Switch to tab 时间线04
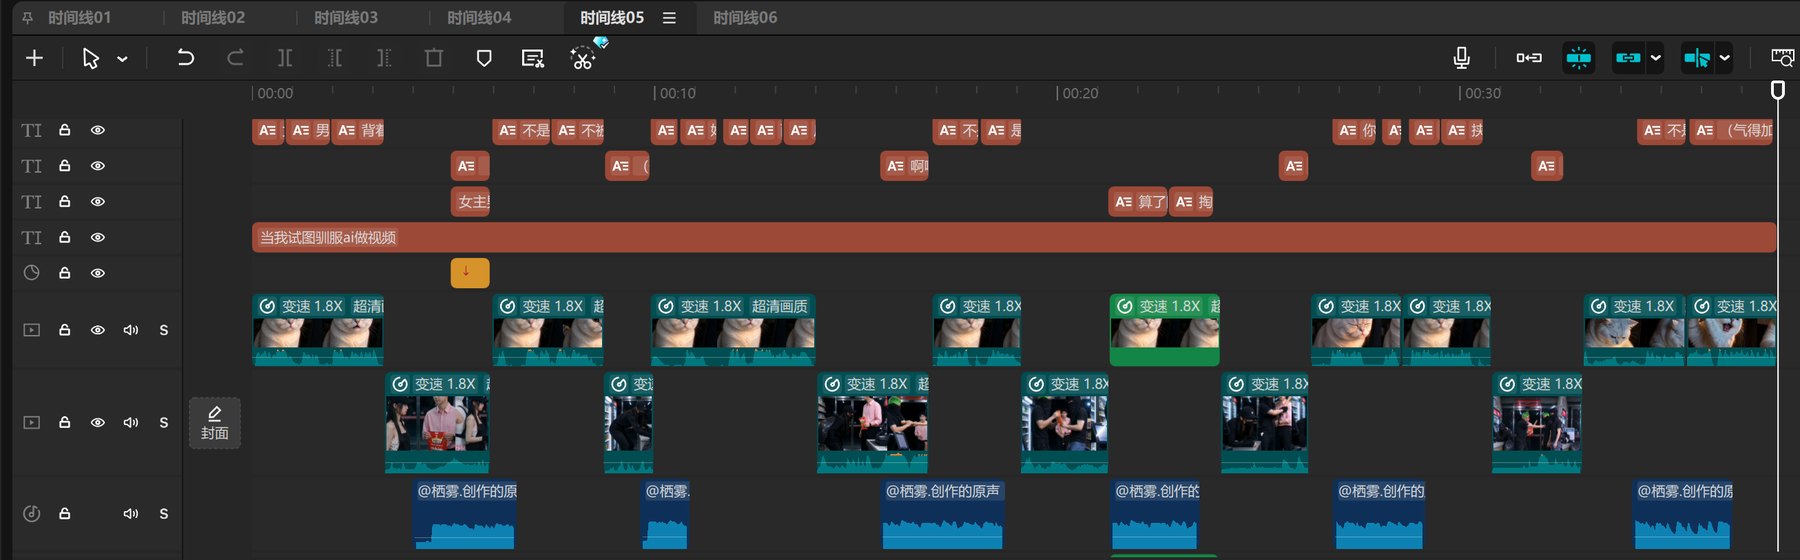Viewport: 1800px width, 560px height. (x=479, y=17)
